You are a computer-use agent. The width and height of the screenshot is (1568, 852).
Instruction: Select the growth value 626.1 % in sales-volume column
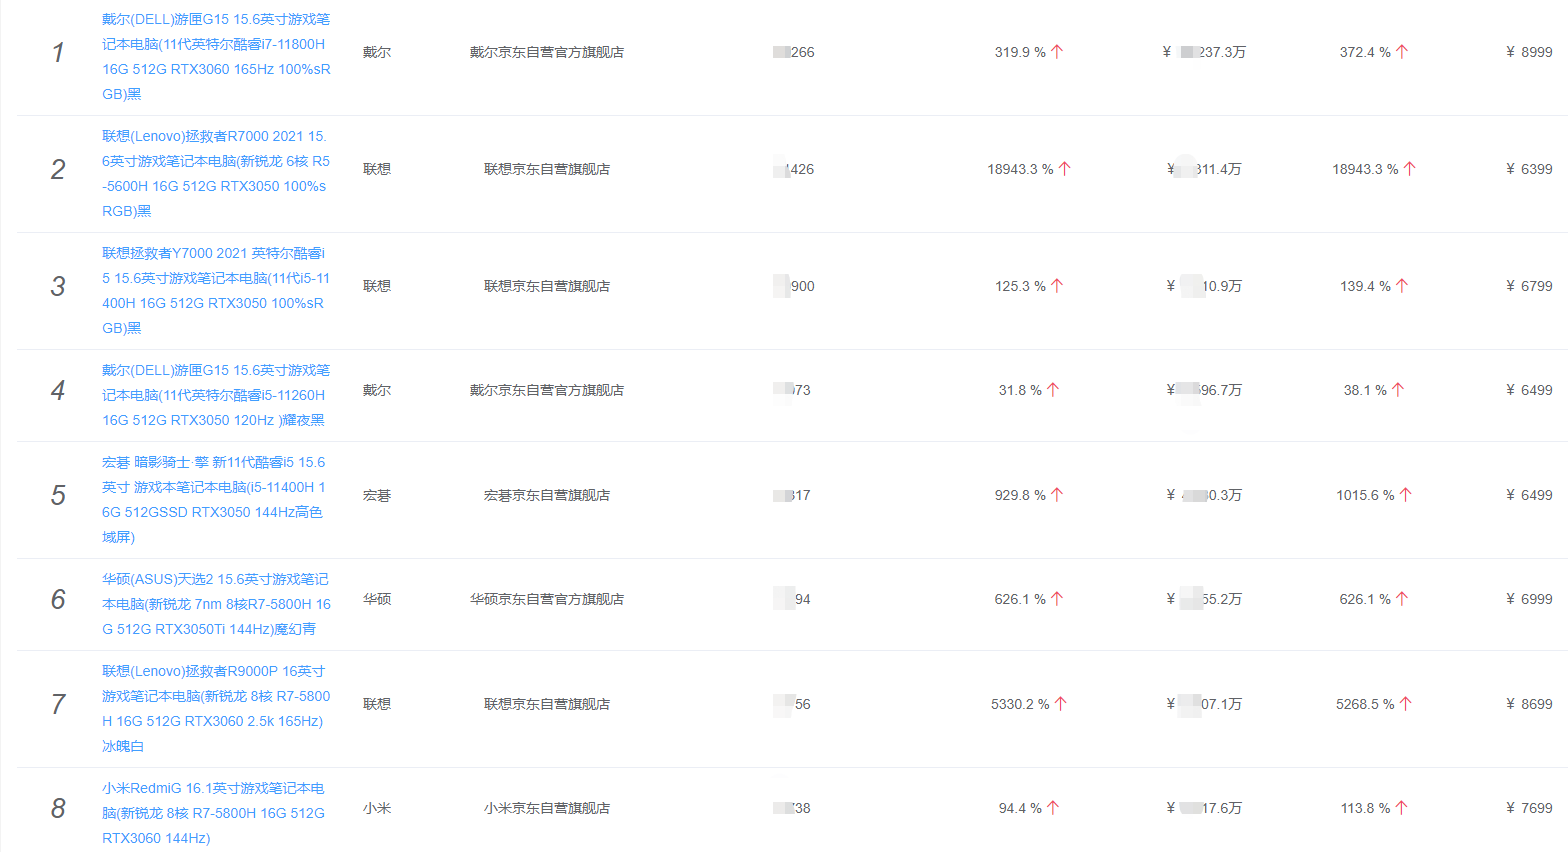click(1020, 599)
